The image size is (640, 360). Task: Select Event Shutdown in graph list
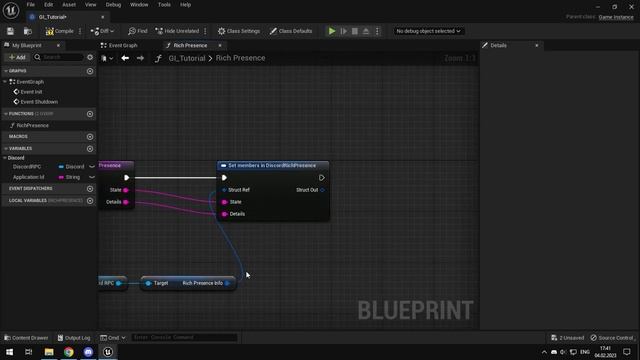click(39, 102)
